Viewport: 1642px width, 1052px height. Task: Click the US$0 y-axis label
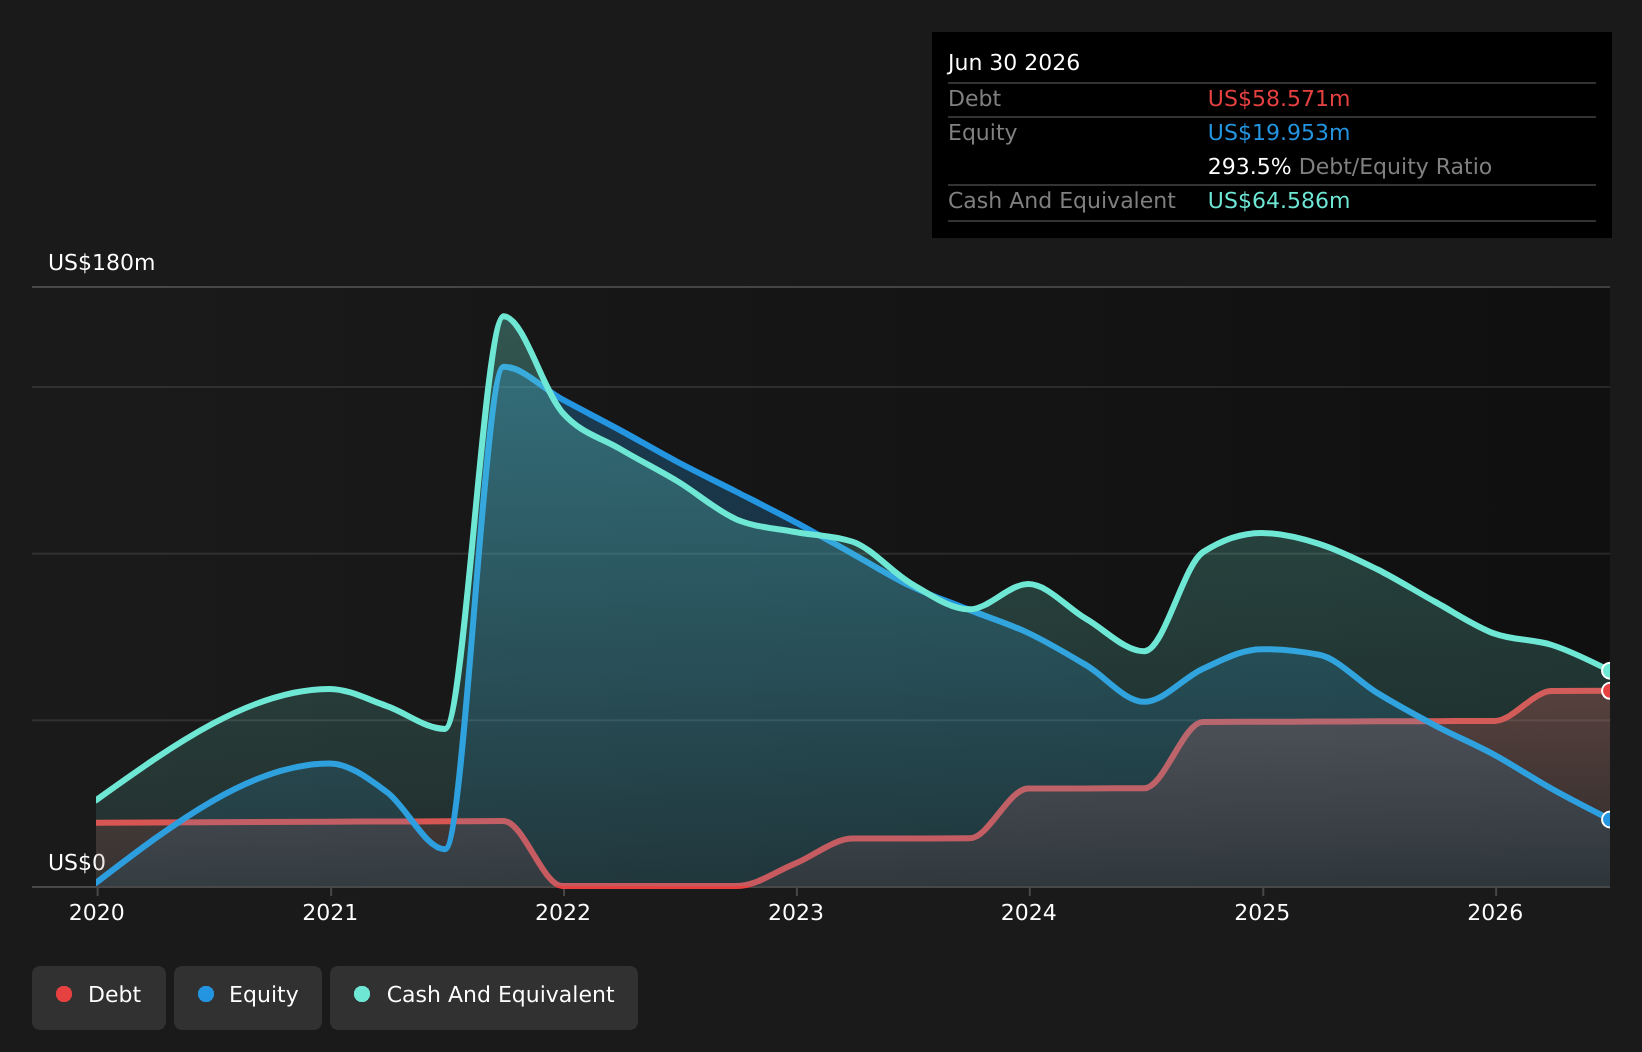77,863
